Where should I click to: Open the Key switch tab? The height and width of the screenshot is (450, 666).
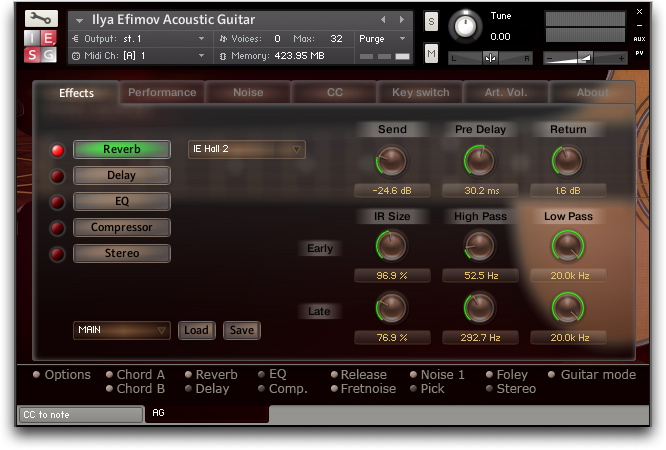point(420,92)
